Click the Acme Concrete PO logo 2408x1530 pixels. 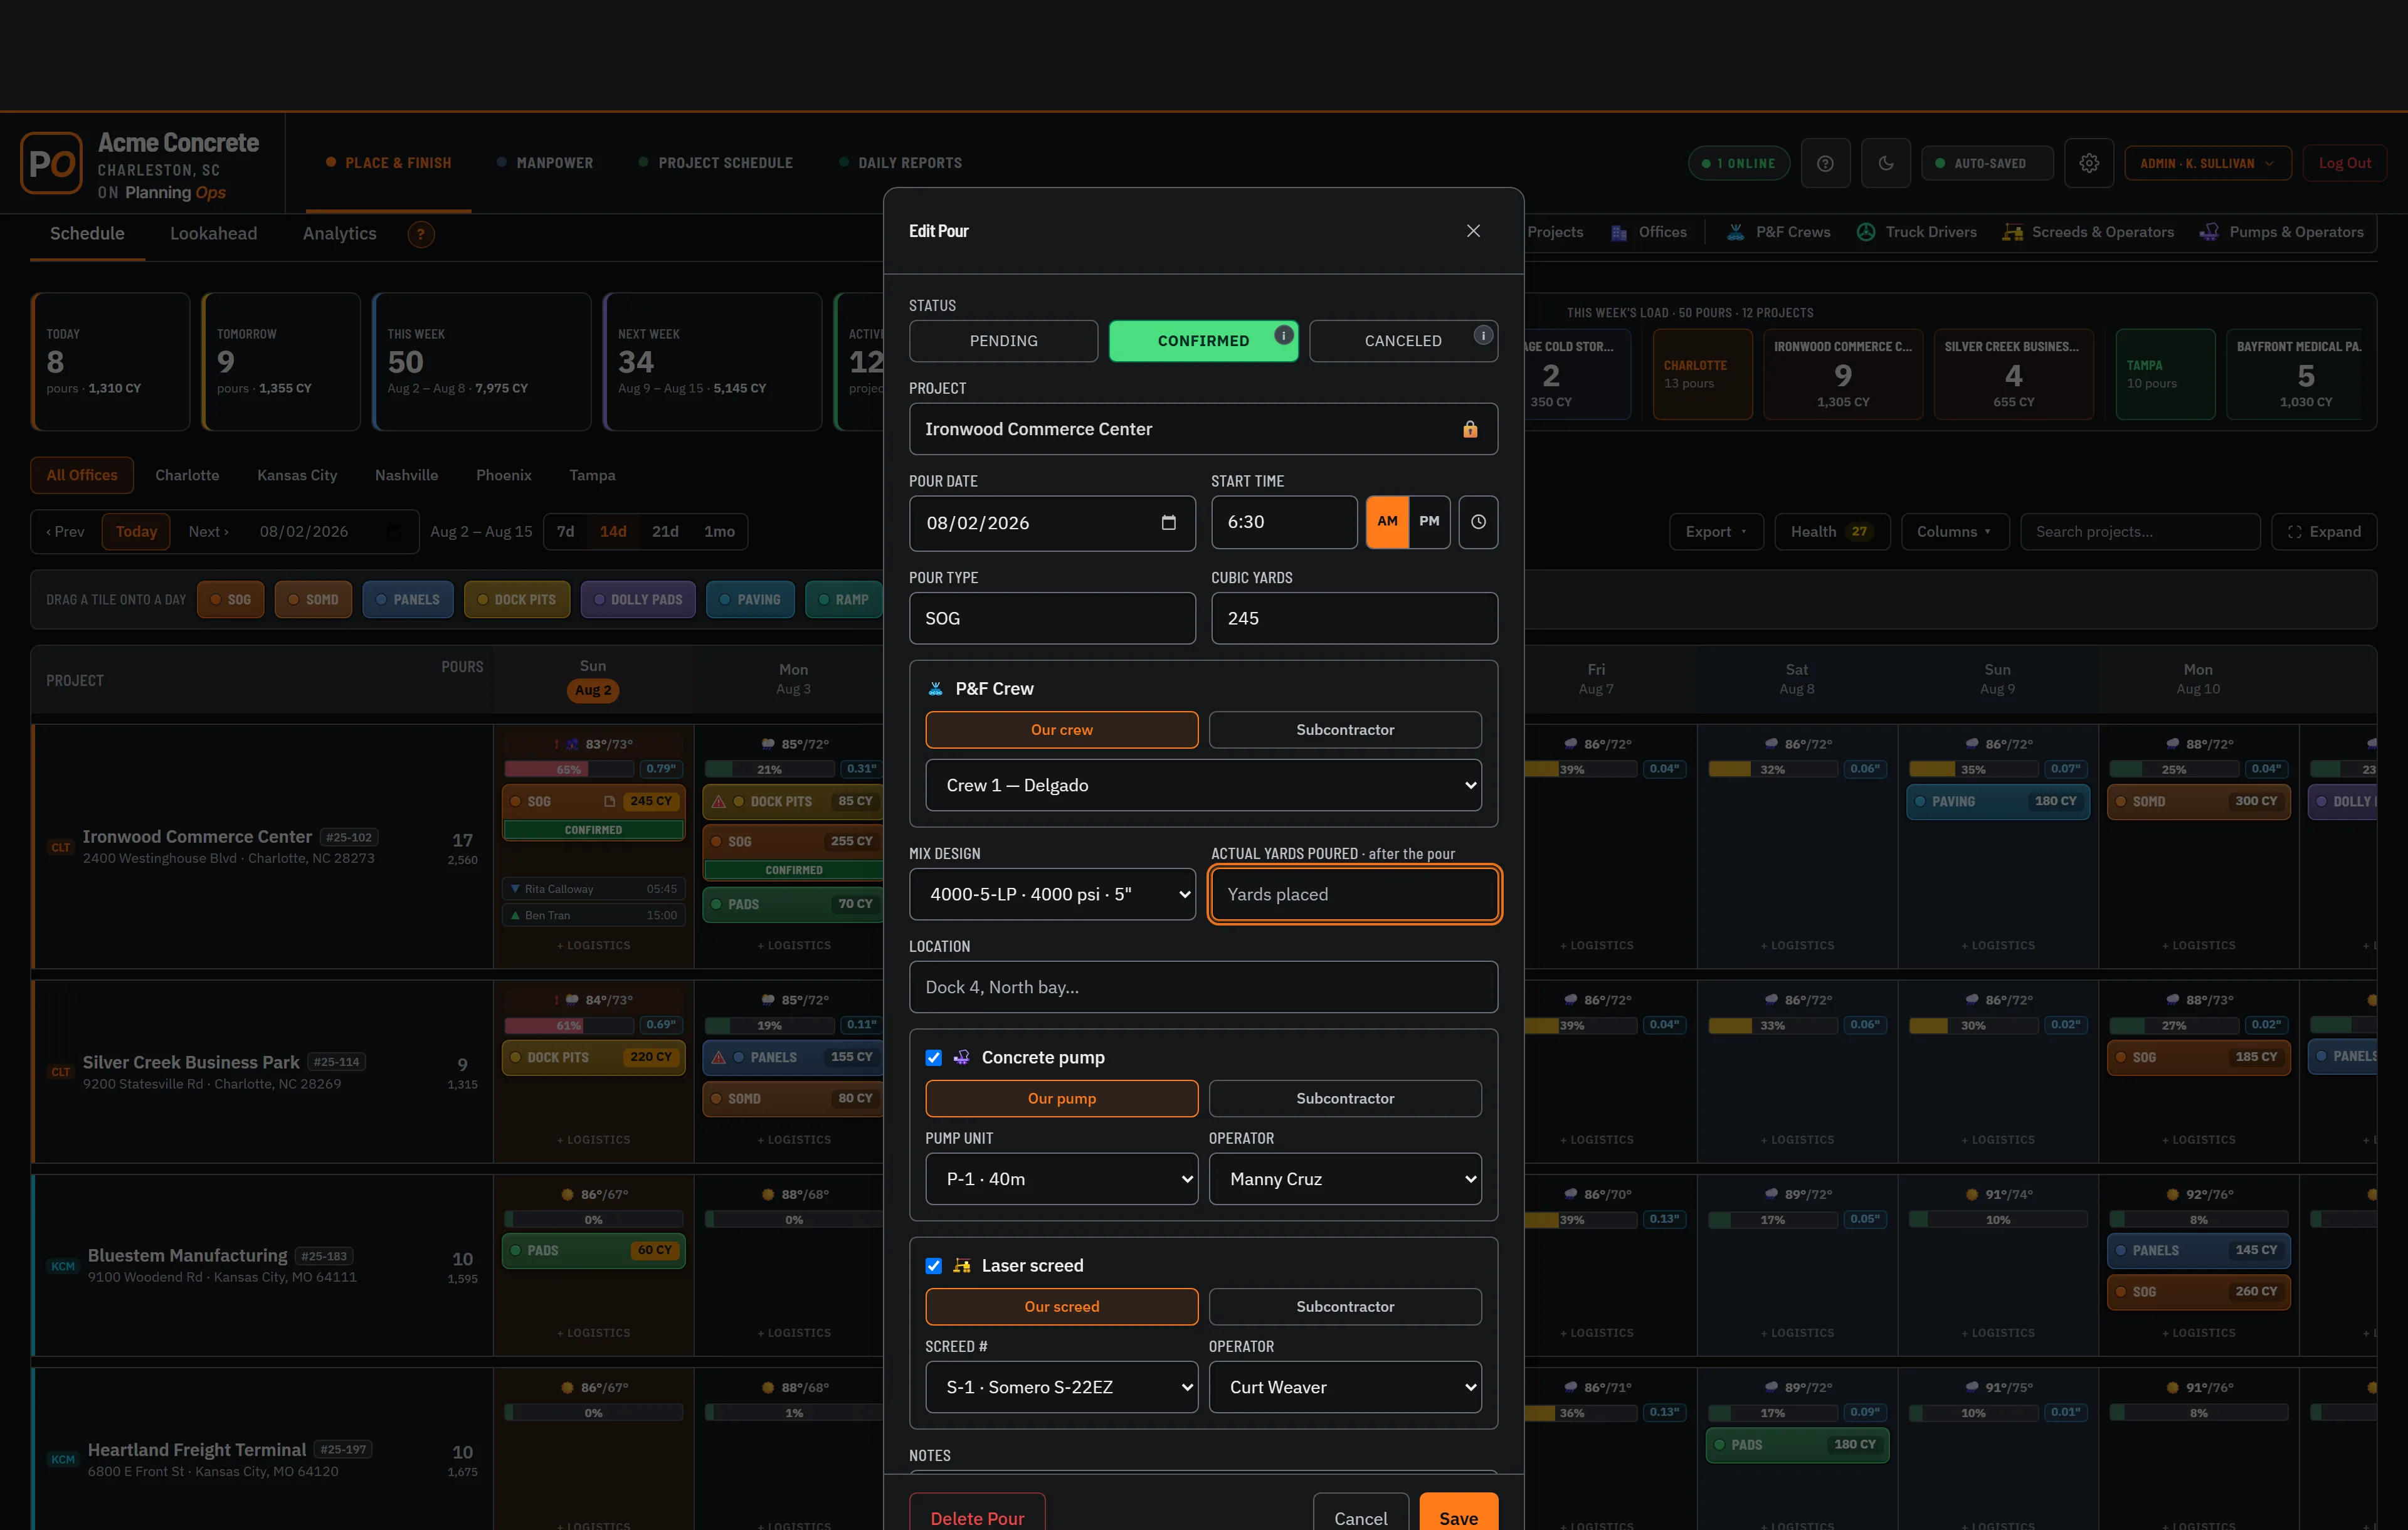(x=51, y=163)
